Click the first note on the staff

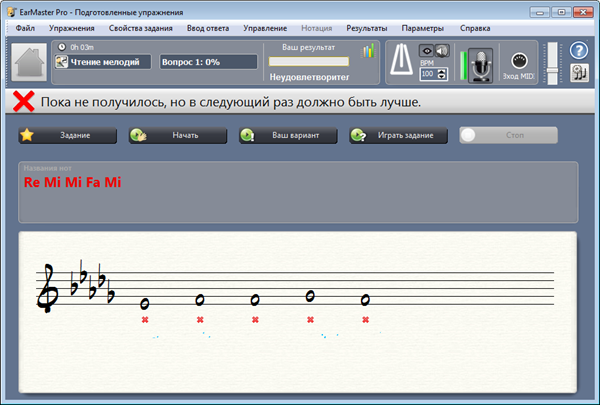145,304
